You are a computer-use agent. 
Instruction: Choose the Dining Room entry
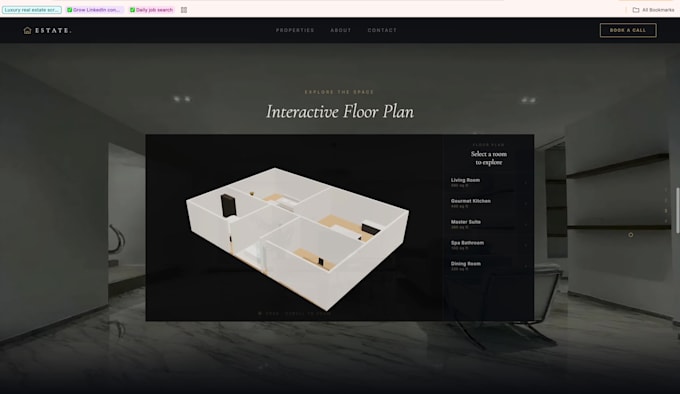pyautogui.click(x=489, y=266)
